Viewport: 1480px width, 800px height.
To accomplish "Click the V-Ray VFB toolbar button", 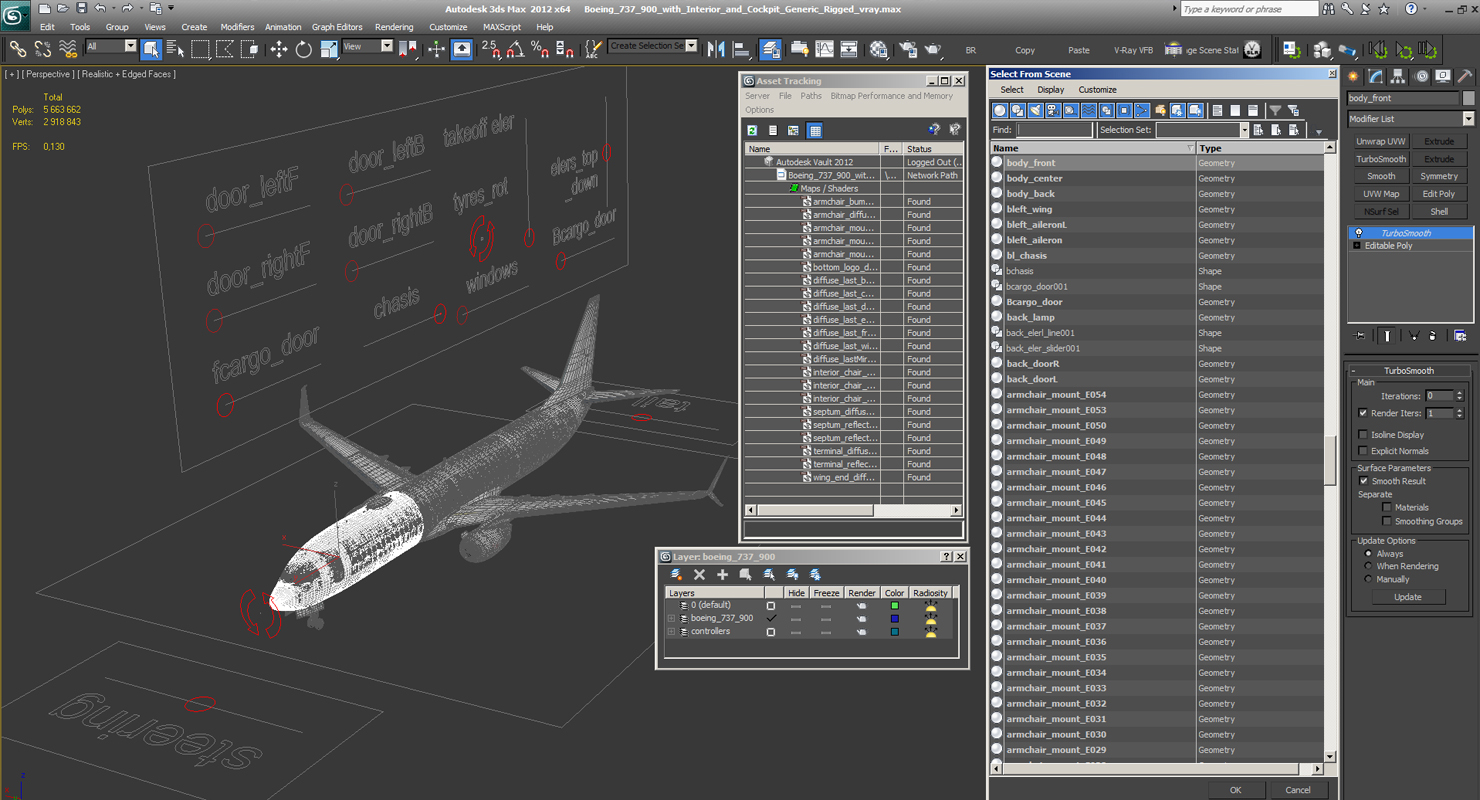I will pyautogui.click(x=1133, y=50).
